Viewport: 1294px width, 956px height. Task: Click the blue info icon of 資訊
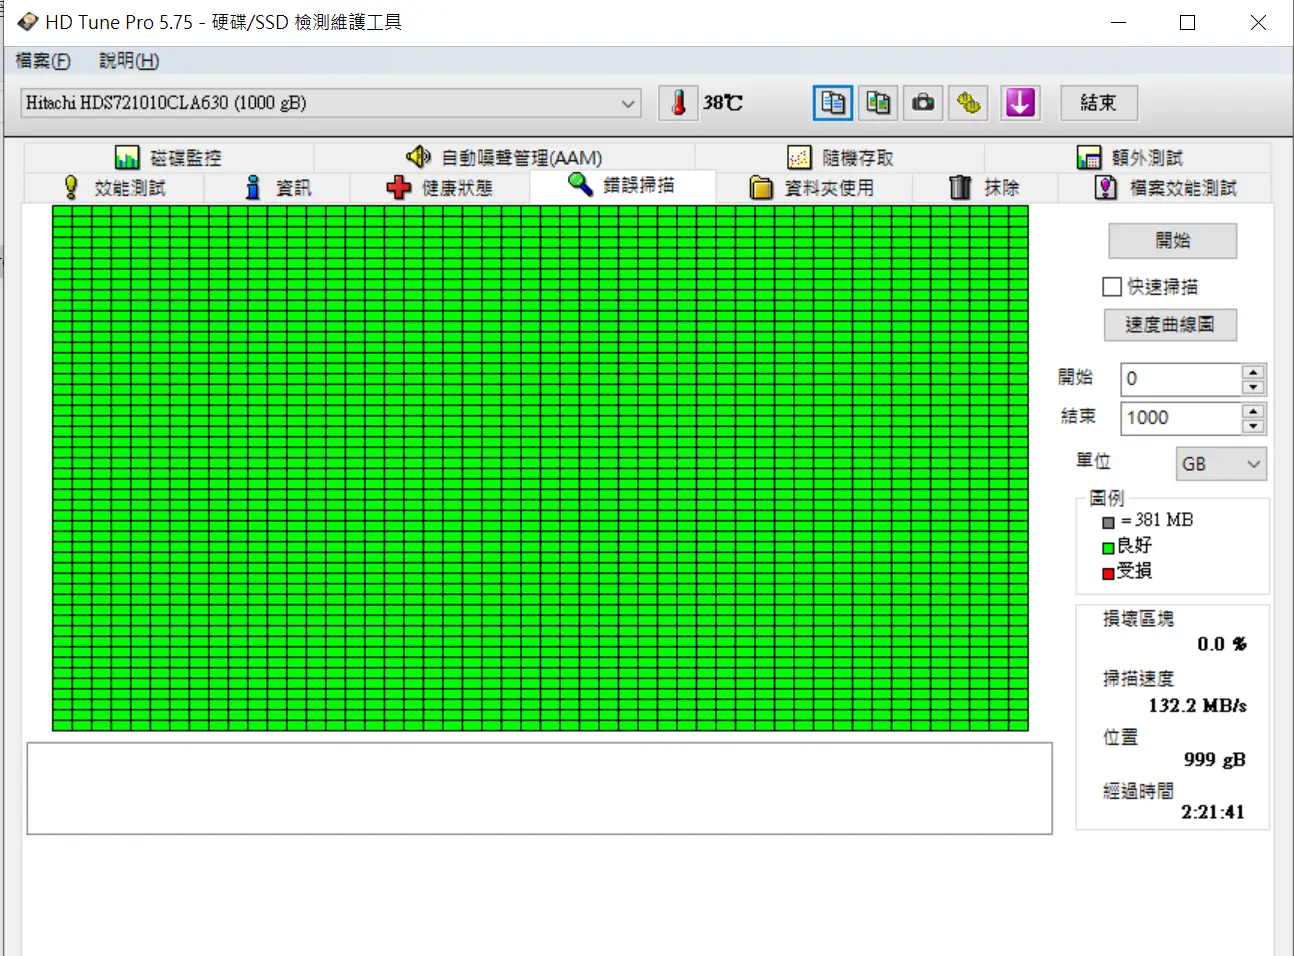pyautogui.click(x=253, y=187)
